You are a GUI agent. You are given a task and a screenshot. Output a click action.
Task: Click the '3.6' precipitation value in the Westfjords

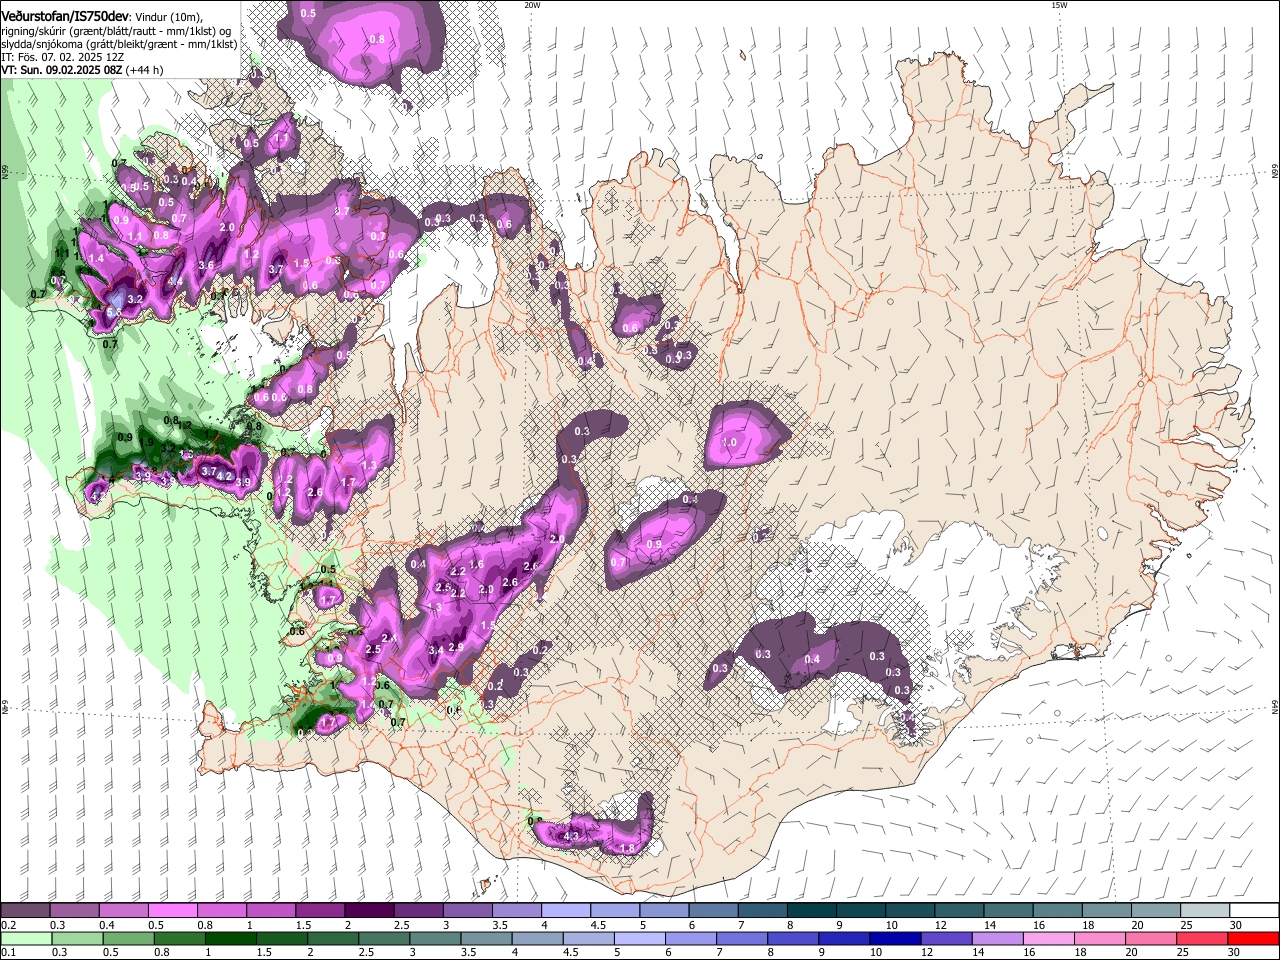click(x=206, y=265)
